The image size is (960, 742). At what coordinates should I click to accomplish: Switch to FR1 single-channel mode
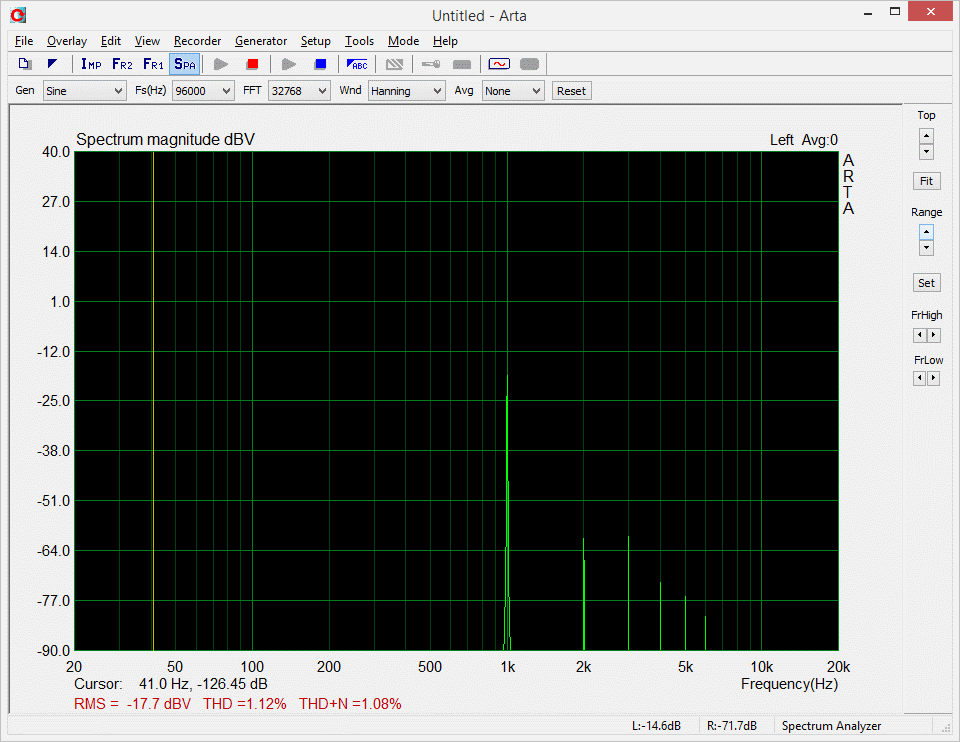pos(153,64)
